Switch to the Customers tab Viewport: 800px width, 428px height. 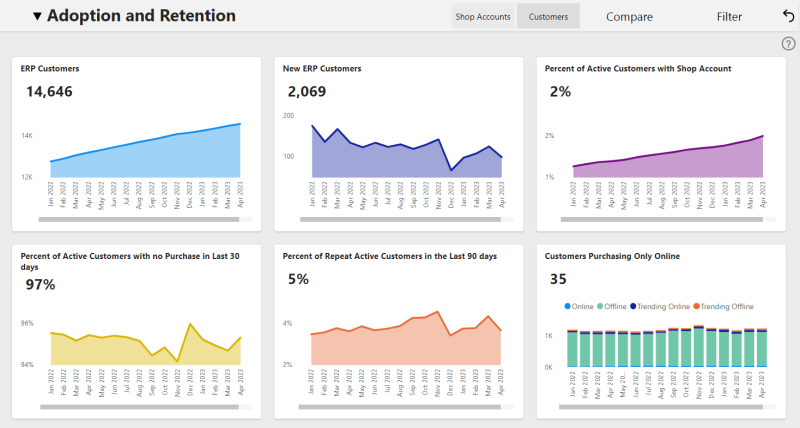[548, 16]
